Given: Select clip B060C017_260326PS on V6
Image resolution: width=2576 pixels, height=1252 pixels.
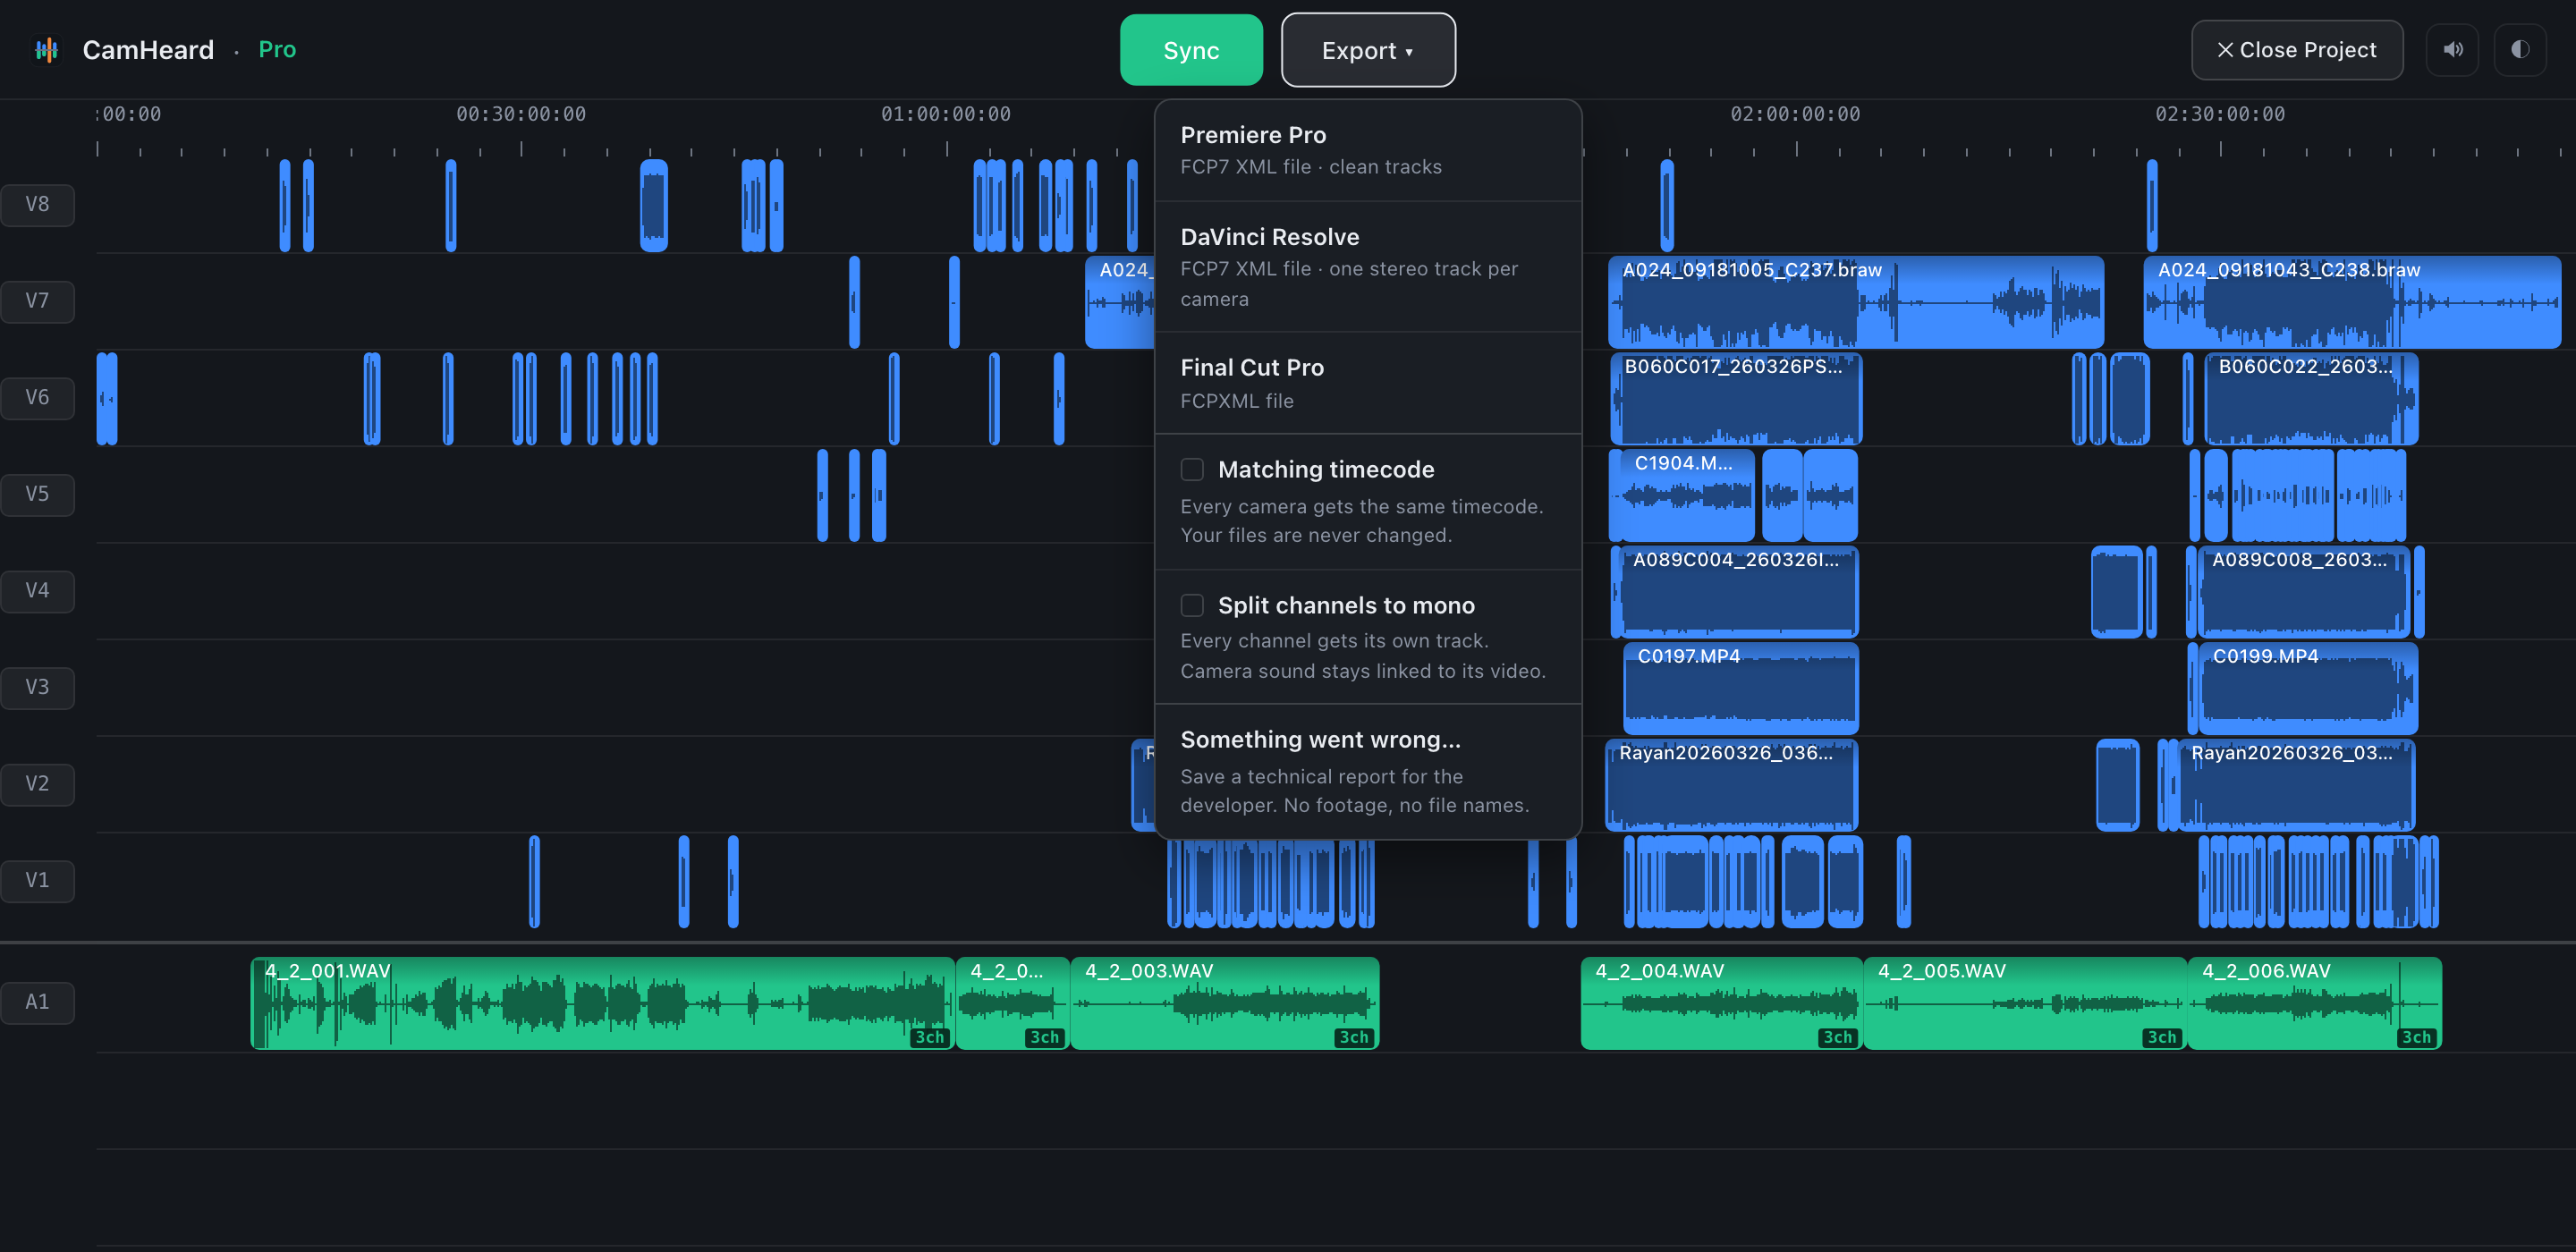Looking at the screenshot, I should [1736, 399].
